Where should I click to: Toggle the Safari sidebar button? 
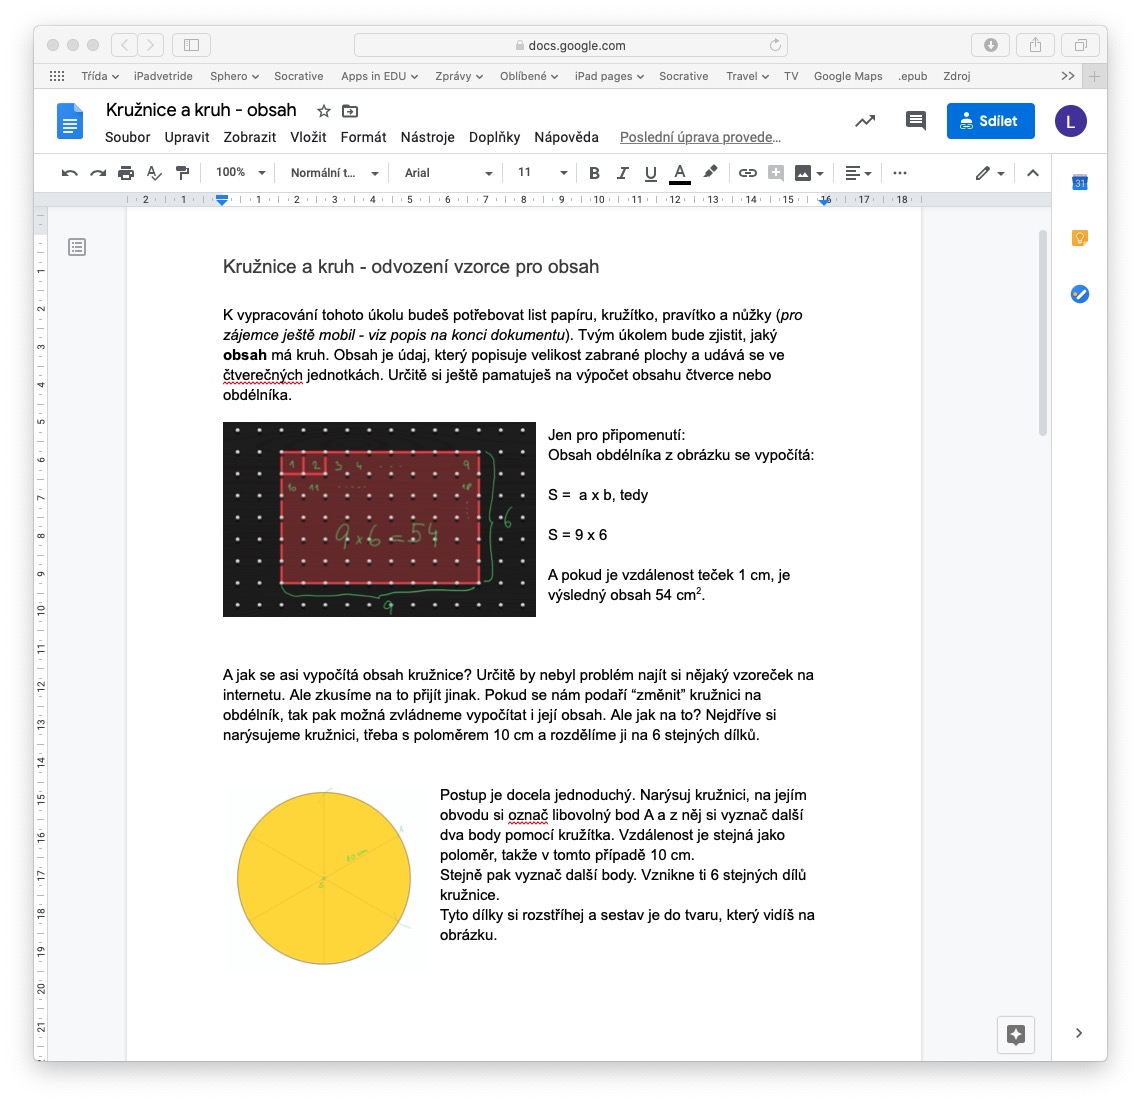click(x=191, y=45)
